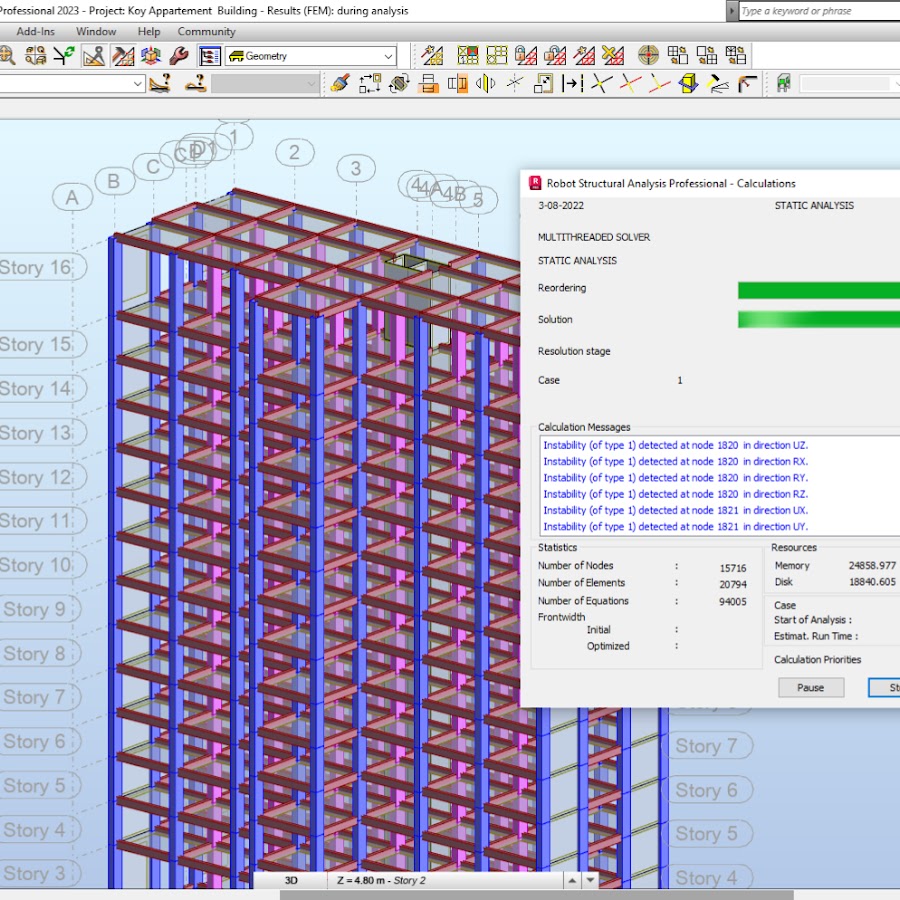Image resolution: width=900 pixels, height=900 pixels.
Task: Click the 'MULTITHREADED SOLVER' text
Action: 594,237
